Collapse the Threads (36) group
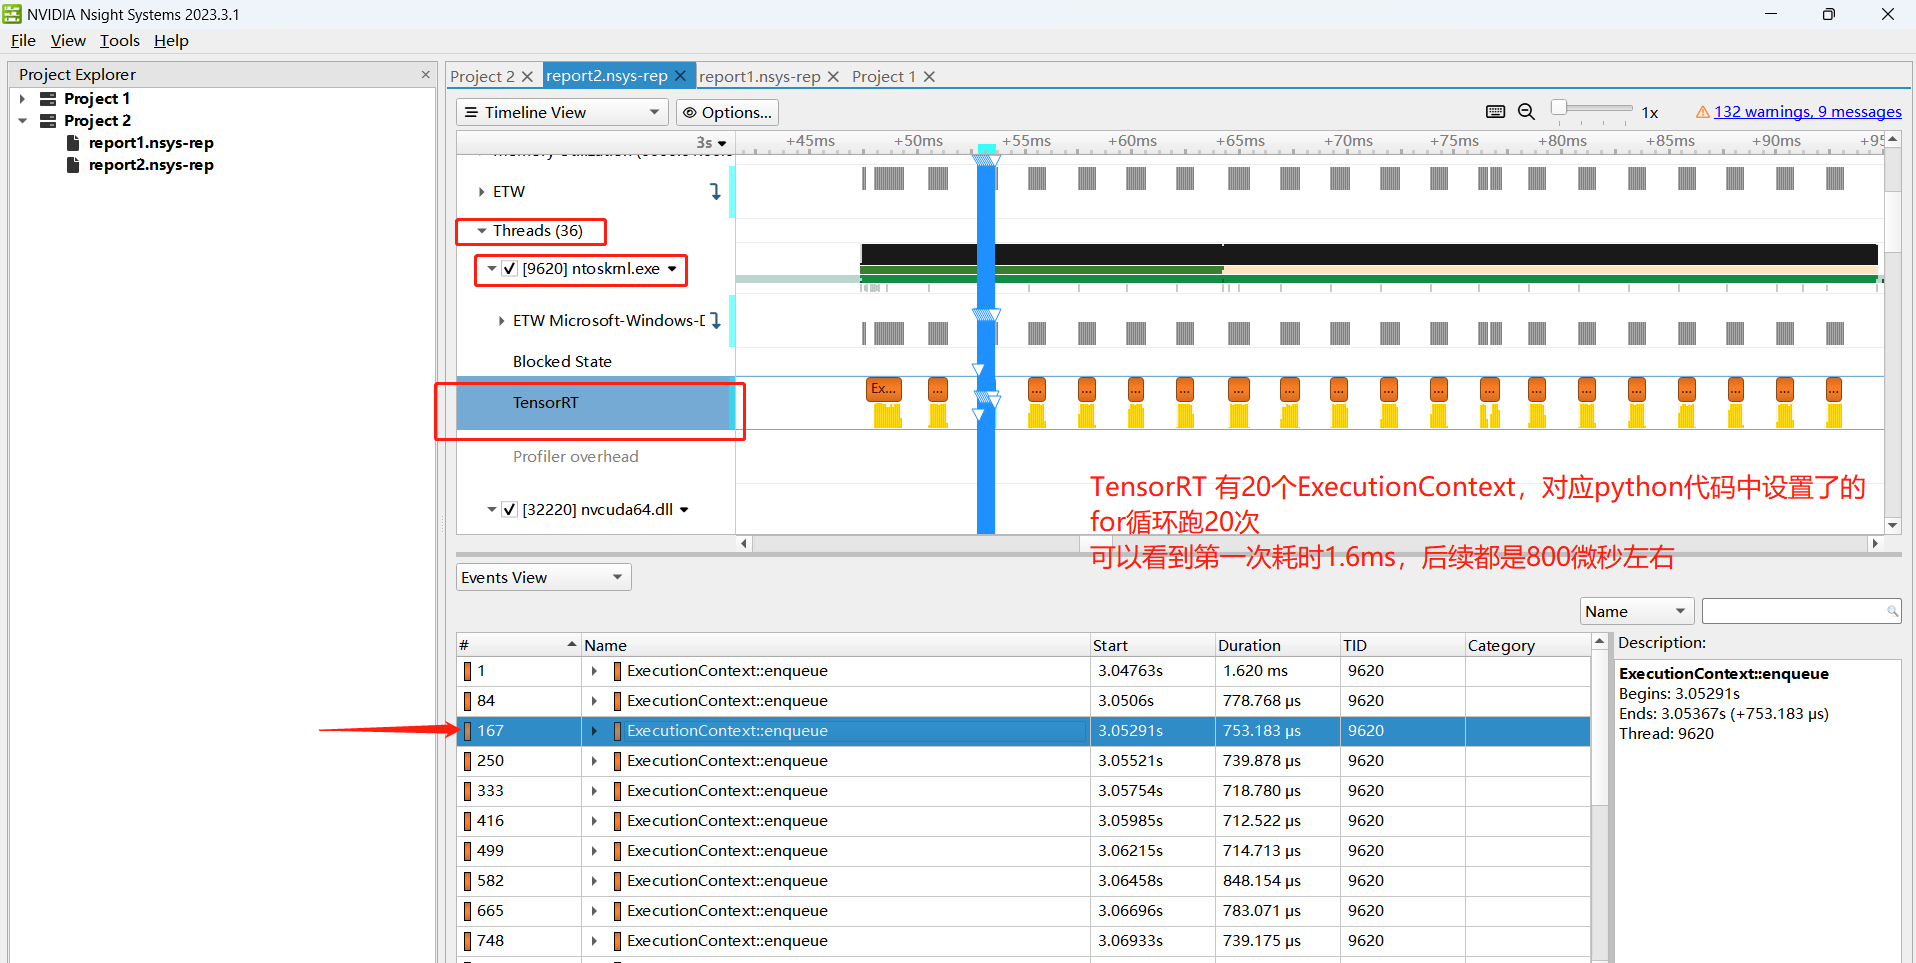This screenshot has height=963, width=1916. click(x=482, y=231)
